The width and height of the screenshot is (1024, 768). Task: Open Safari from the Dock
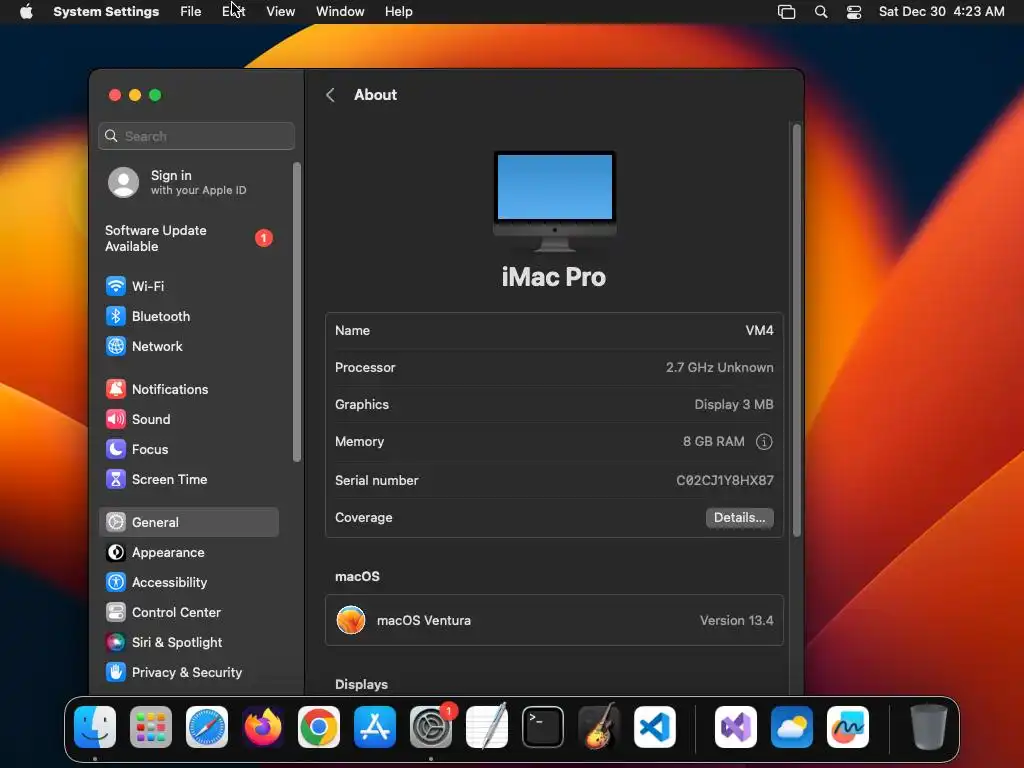tap(207, 727)
